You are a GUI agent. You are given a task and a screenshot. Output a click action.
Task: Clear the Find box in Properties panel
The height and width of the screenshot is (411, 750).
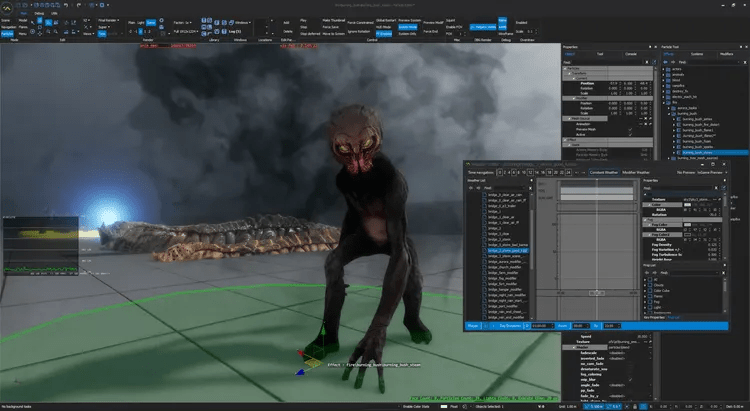pos(647,62)
